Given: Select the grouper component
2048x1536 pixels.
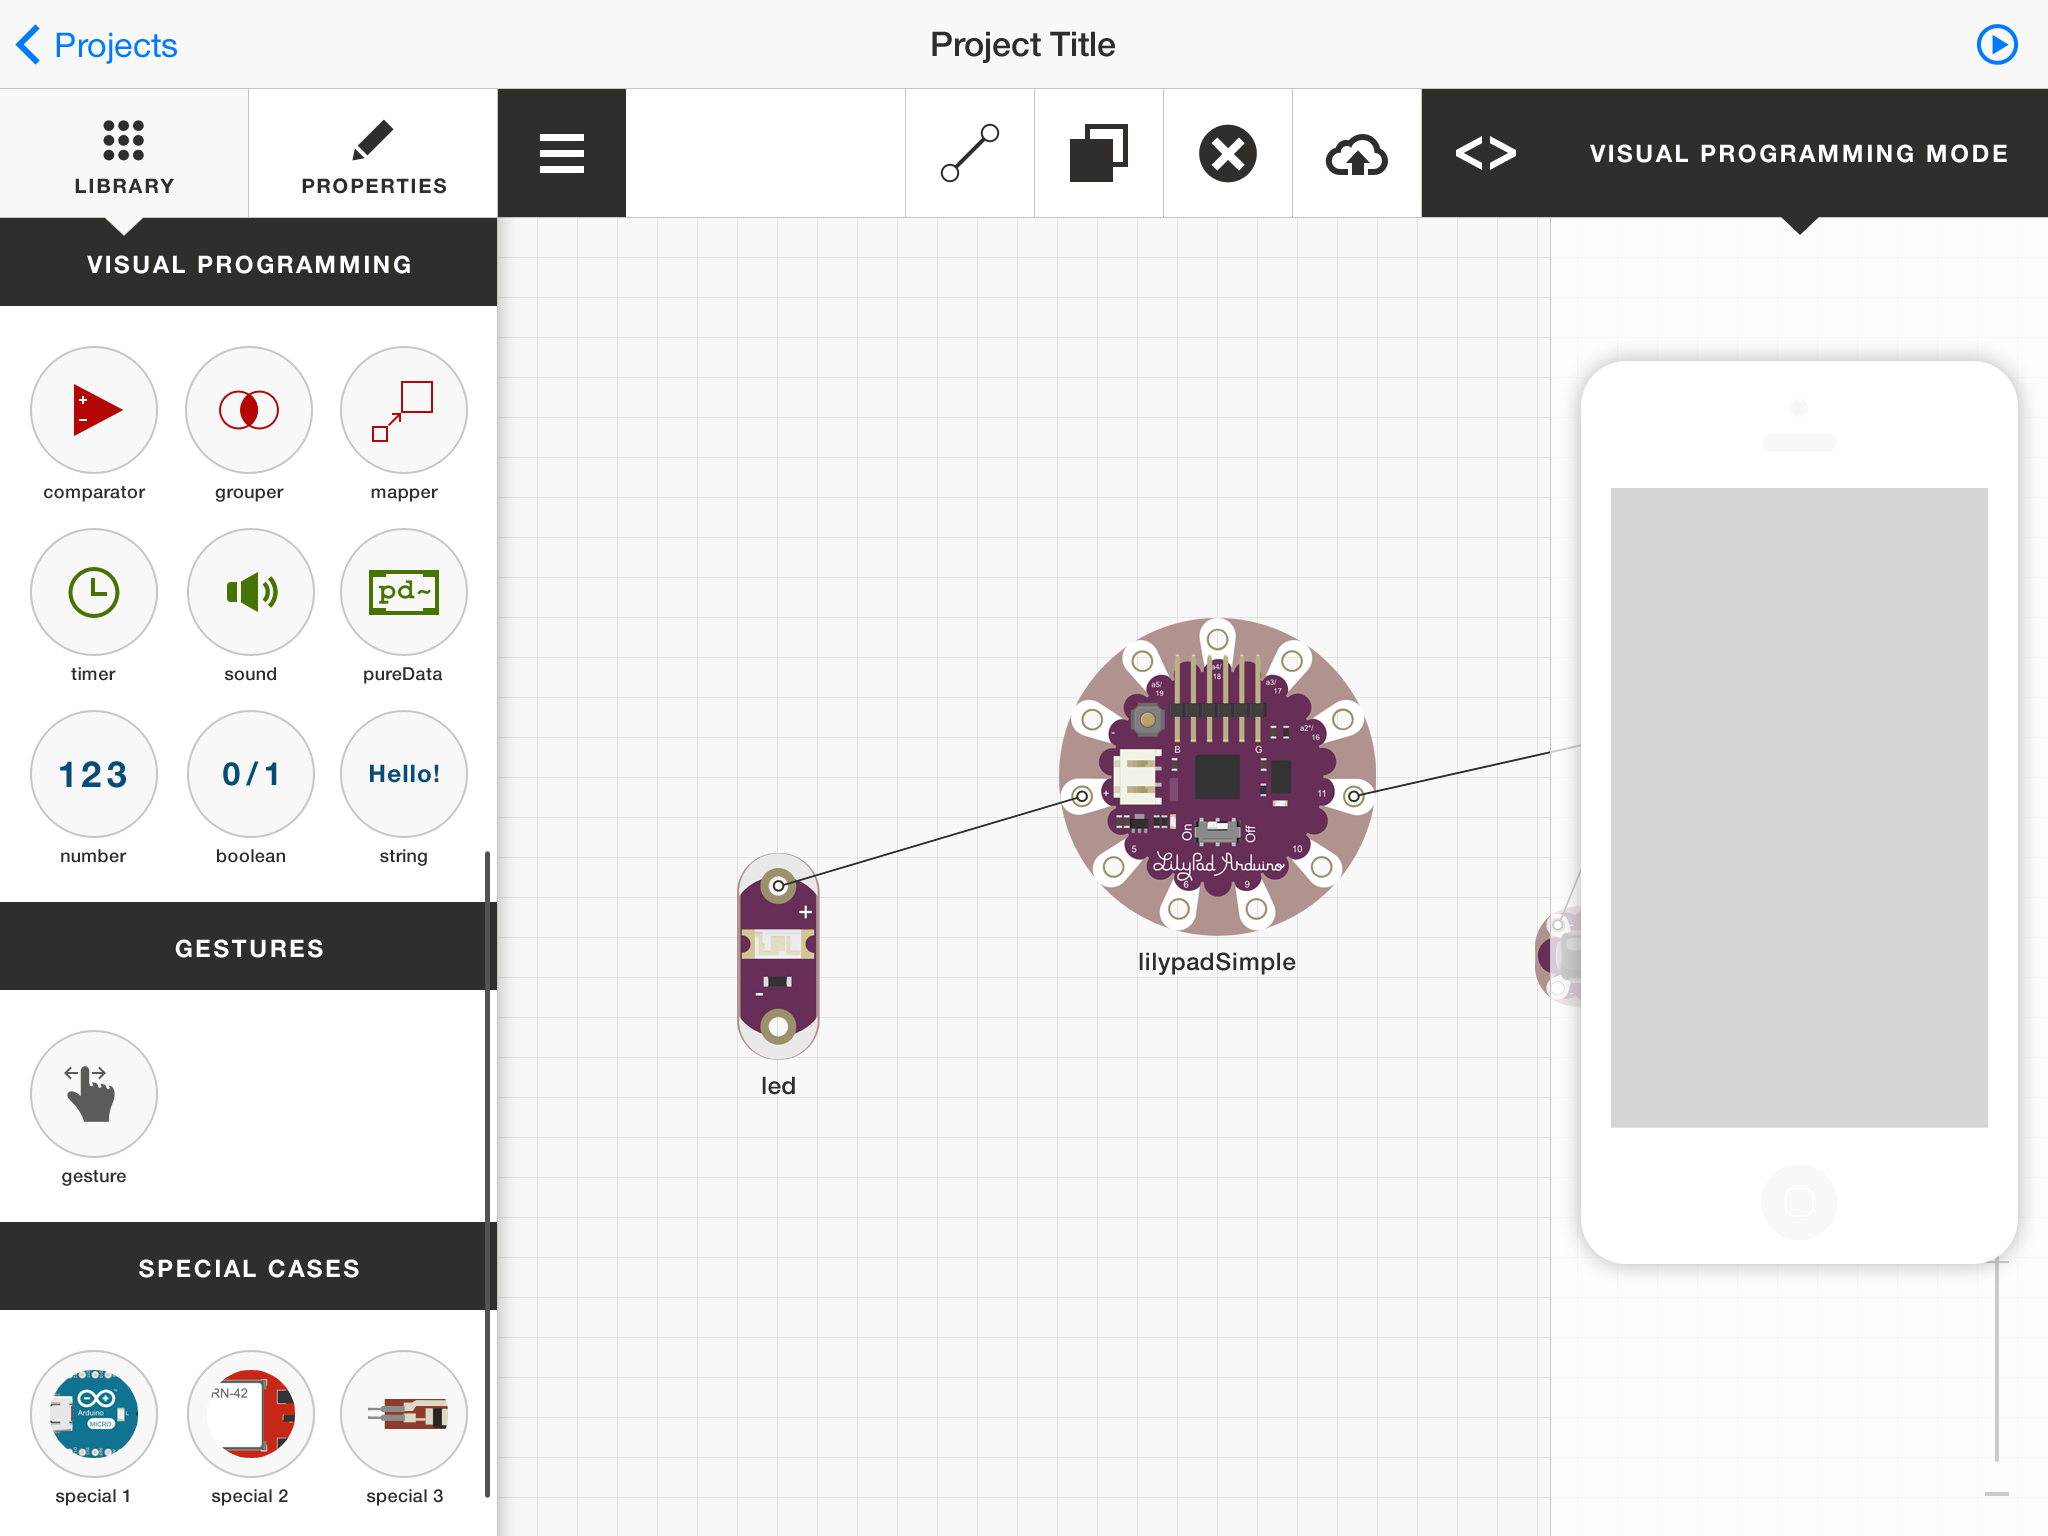Looking at the screenshot, I should coord(249,410).
